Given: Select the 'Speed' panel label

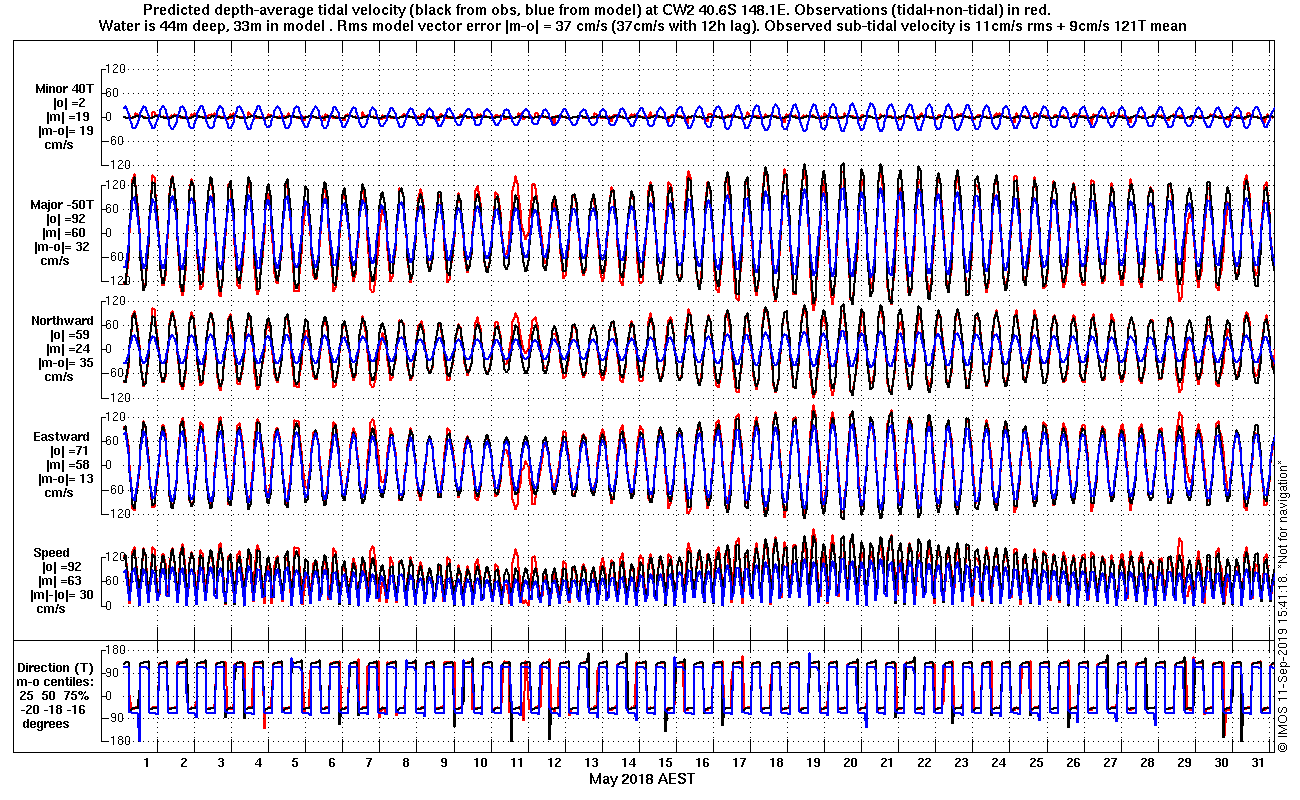Looking at the screenshot, I should 51,553.
